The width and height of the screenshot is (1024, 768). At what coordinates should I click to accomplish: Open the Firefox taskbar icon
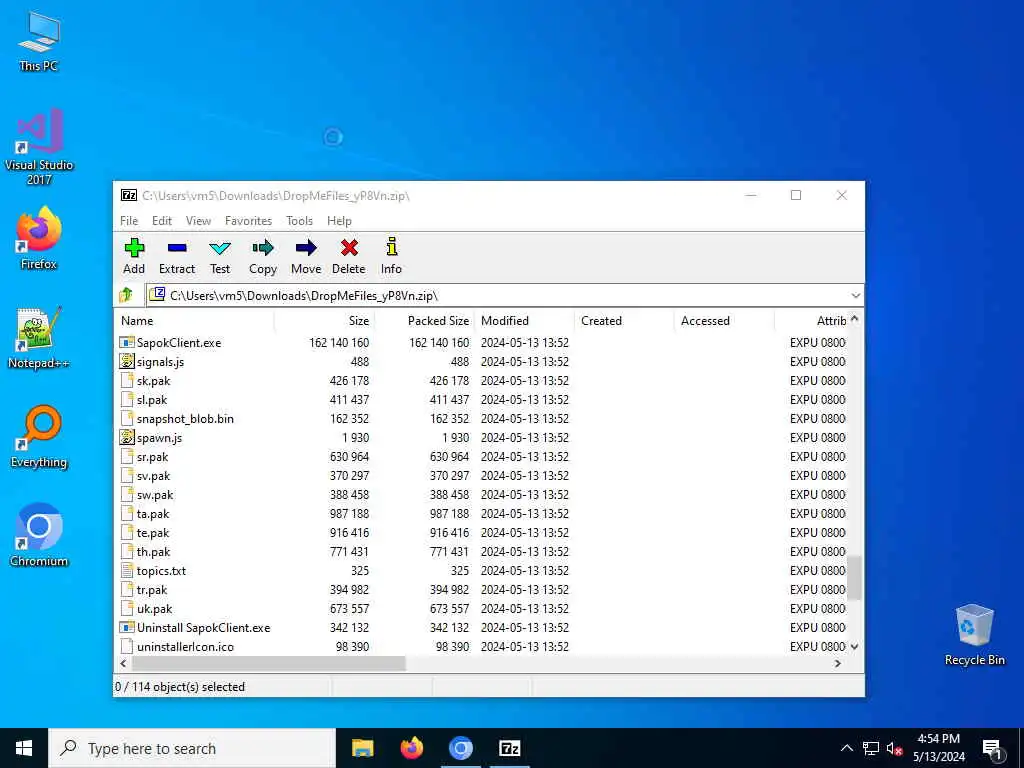tap(411, 748)
